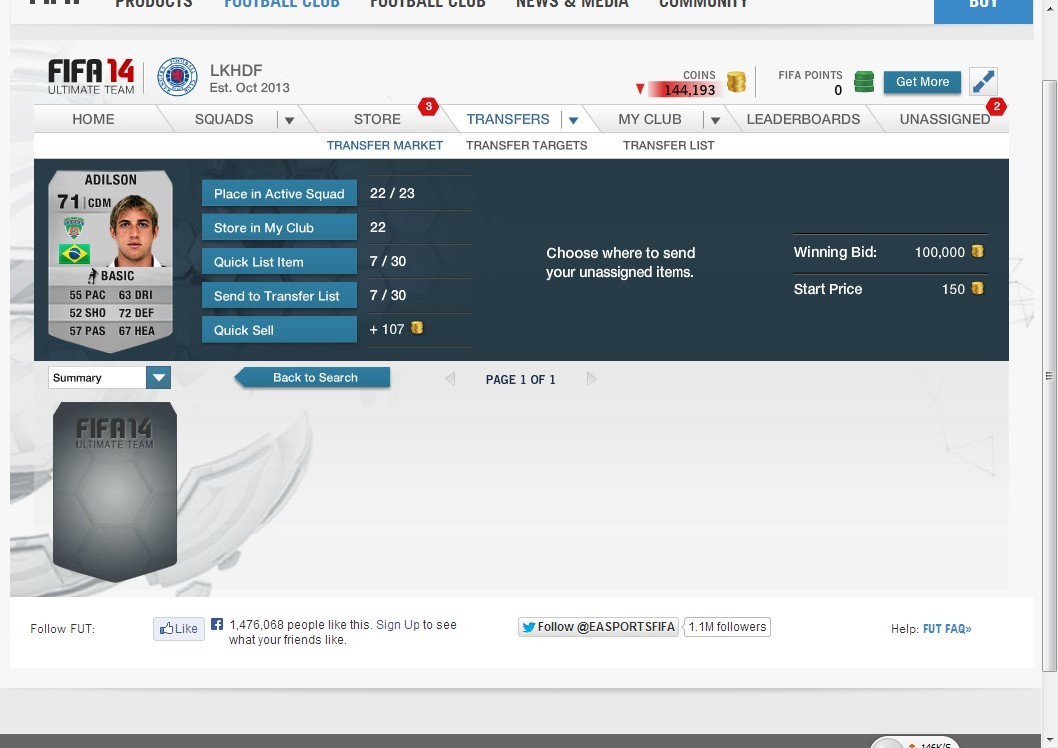The width and height of the screenshot is (1058, 748).
Task: Click the coin icon next to Quick Sell +107
Action: coord(417,328)
